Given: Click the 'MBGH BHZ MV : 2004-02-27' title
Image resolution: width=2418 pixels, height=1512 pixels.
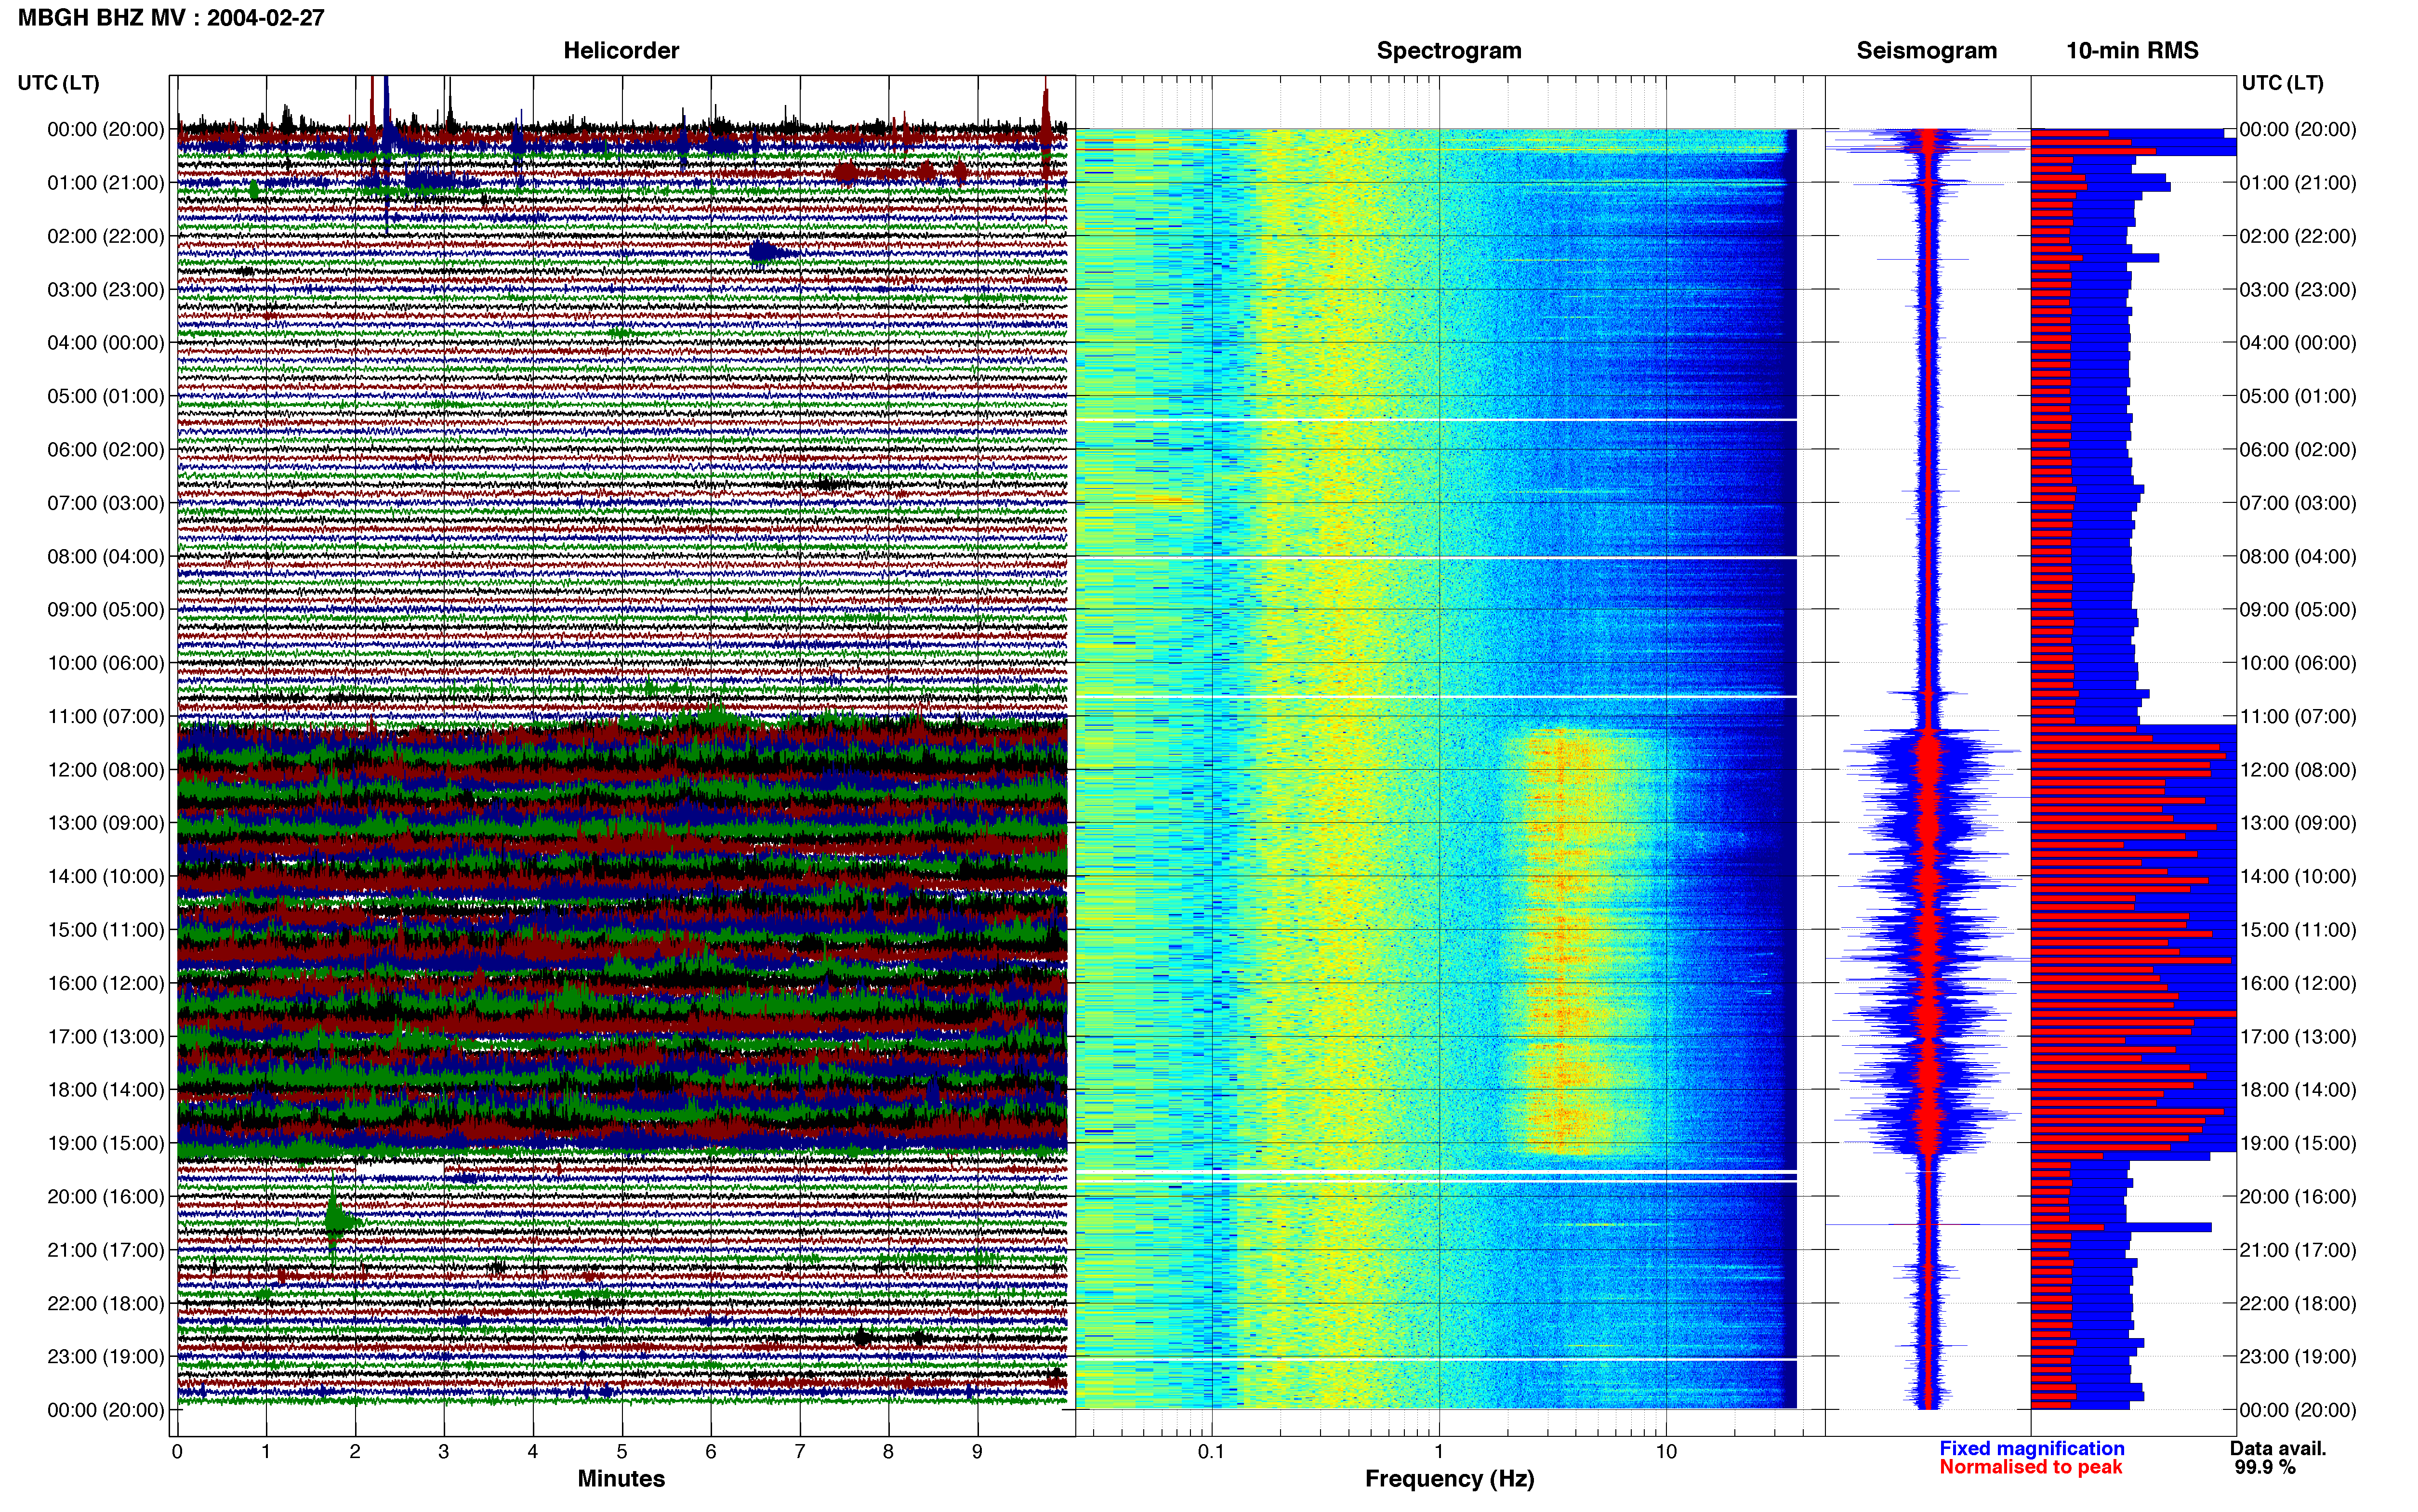Looking at the screenshot, I should pos(171,17).
